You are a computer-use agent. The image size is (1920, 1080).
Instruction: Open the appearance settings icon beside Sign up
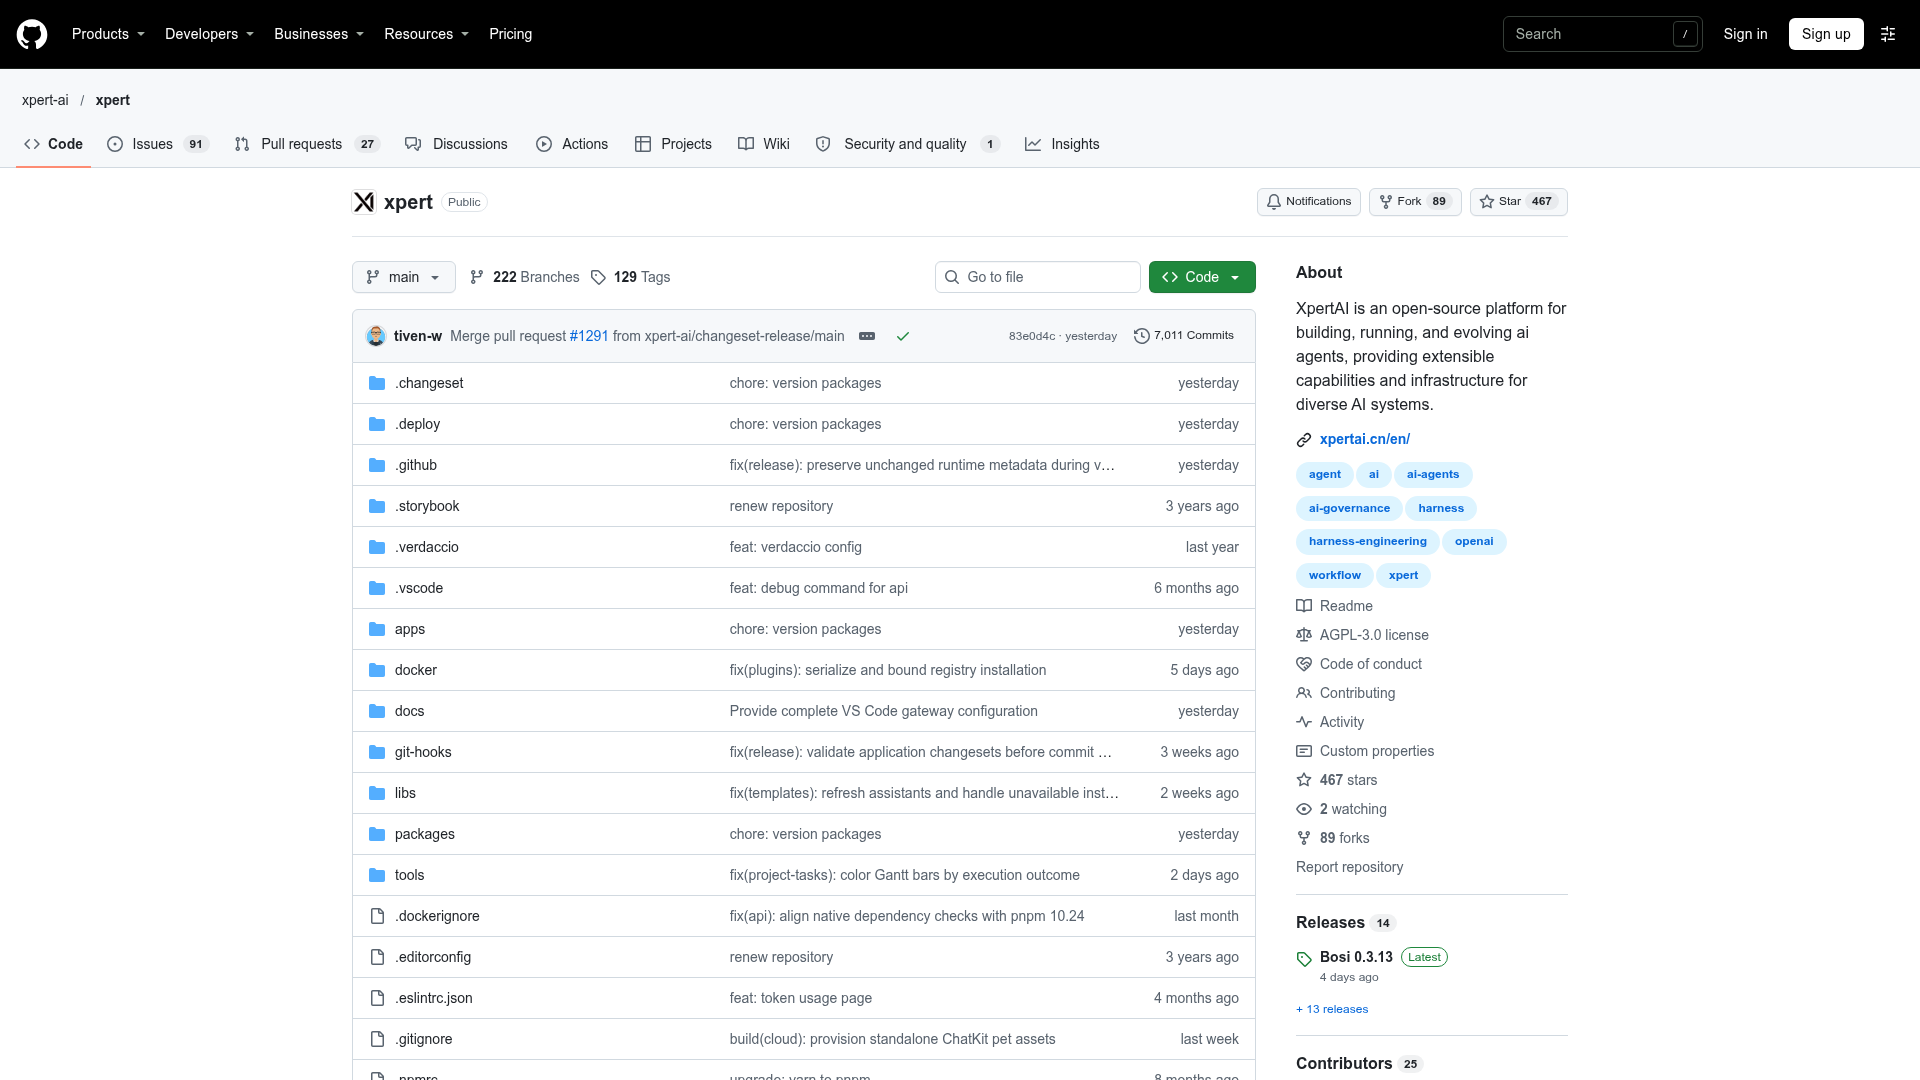click(x=1888, y=34)
